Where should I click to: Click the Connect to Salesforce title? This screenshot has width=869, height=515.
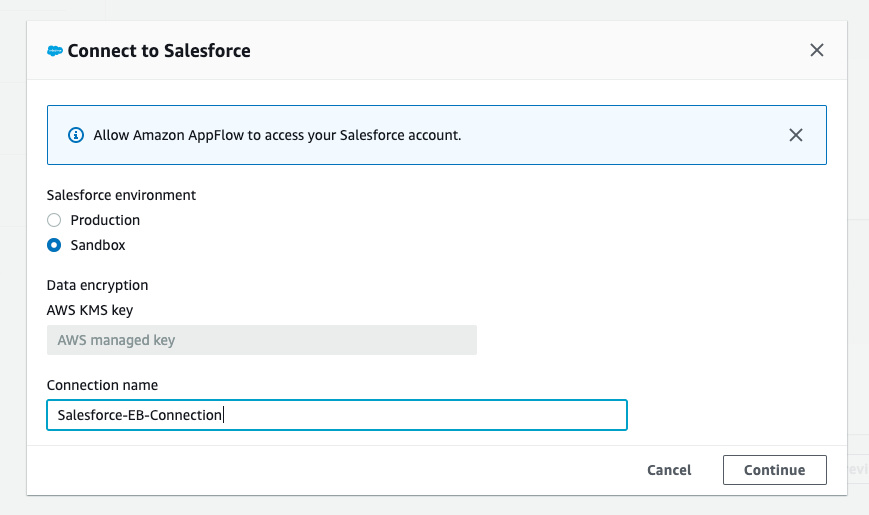(x=159, y=51)
